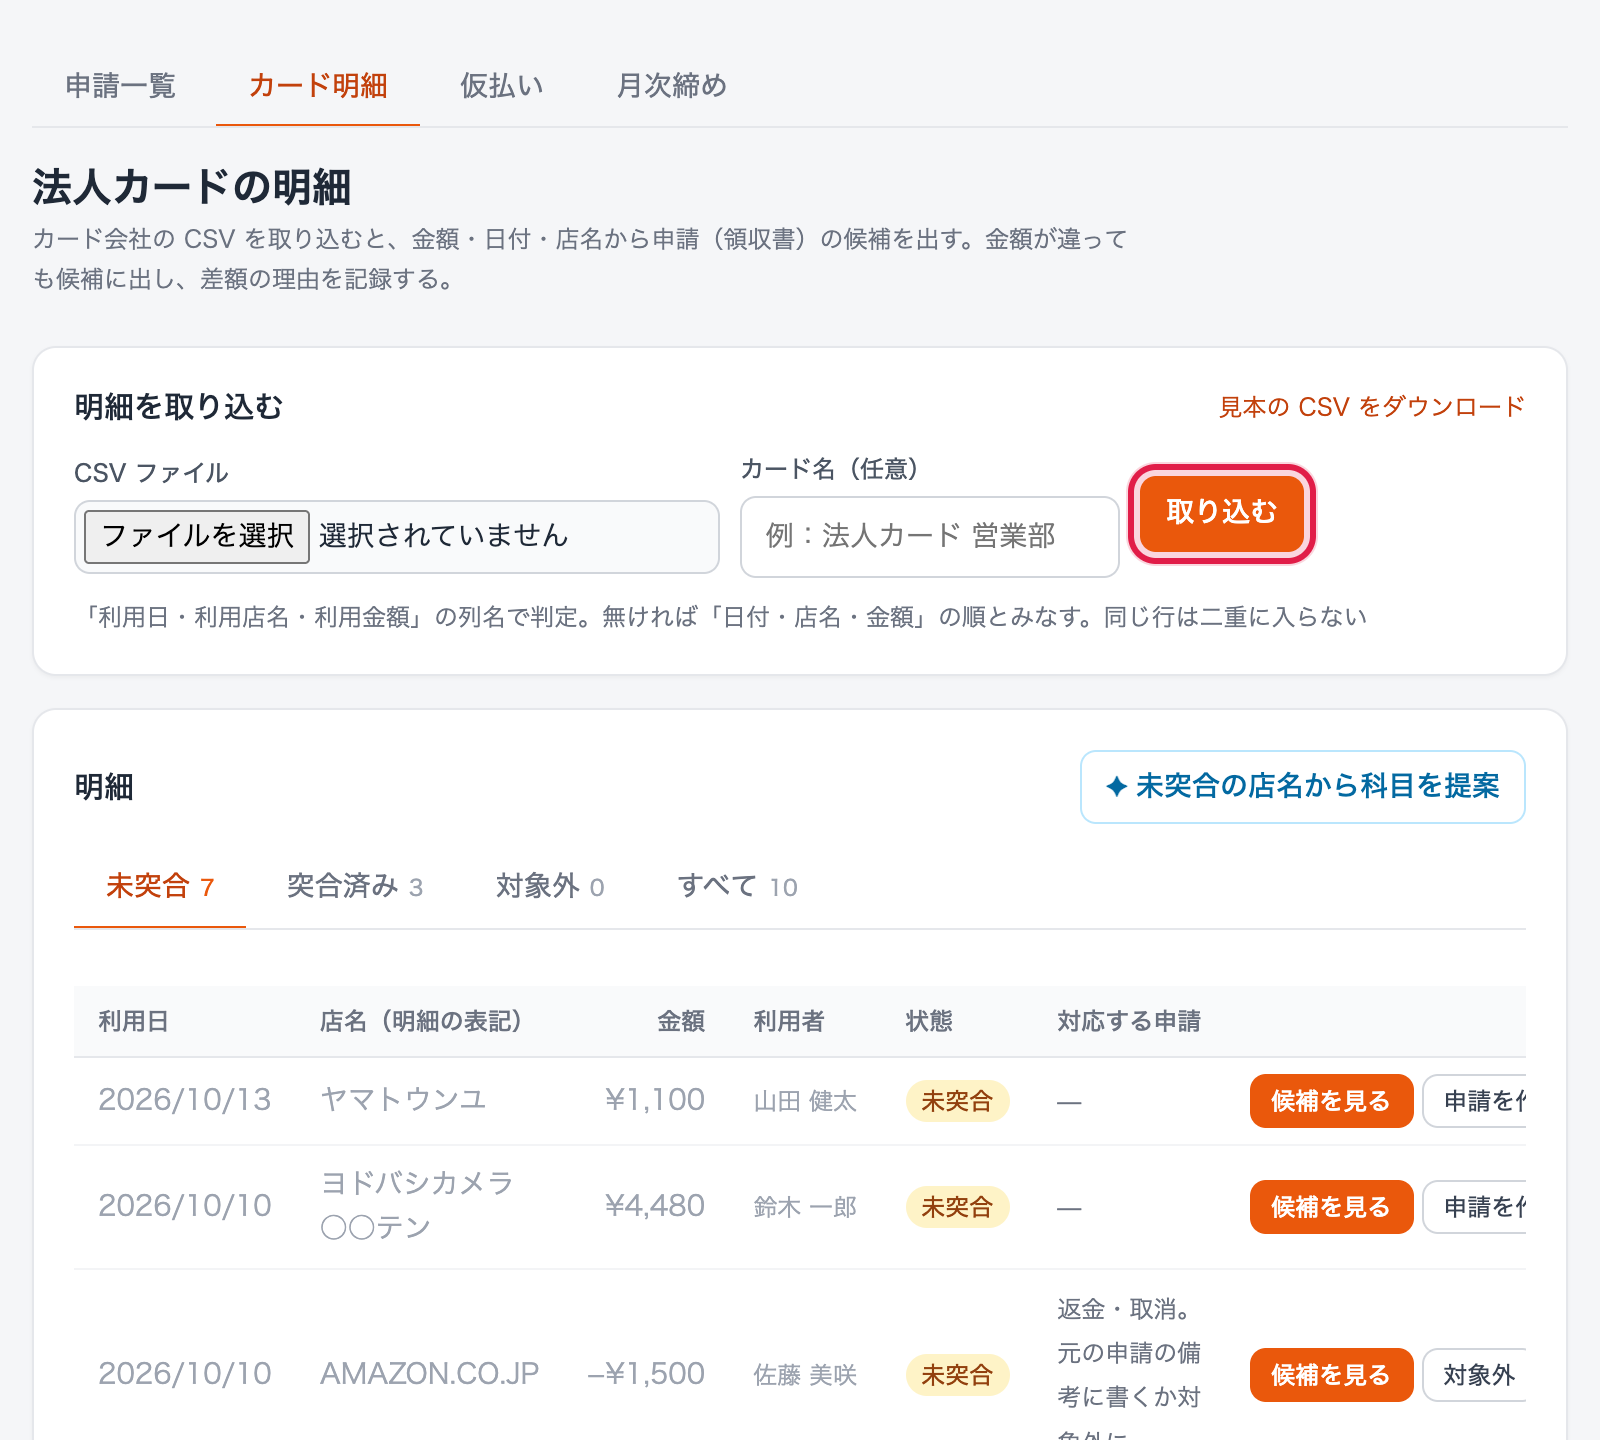Select the カード明細 tab
The width and height of the screenshot is (1600, 1440).
(318, 86)
